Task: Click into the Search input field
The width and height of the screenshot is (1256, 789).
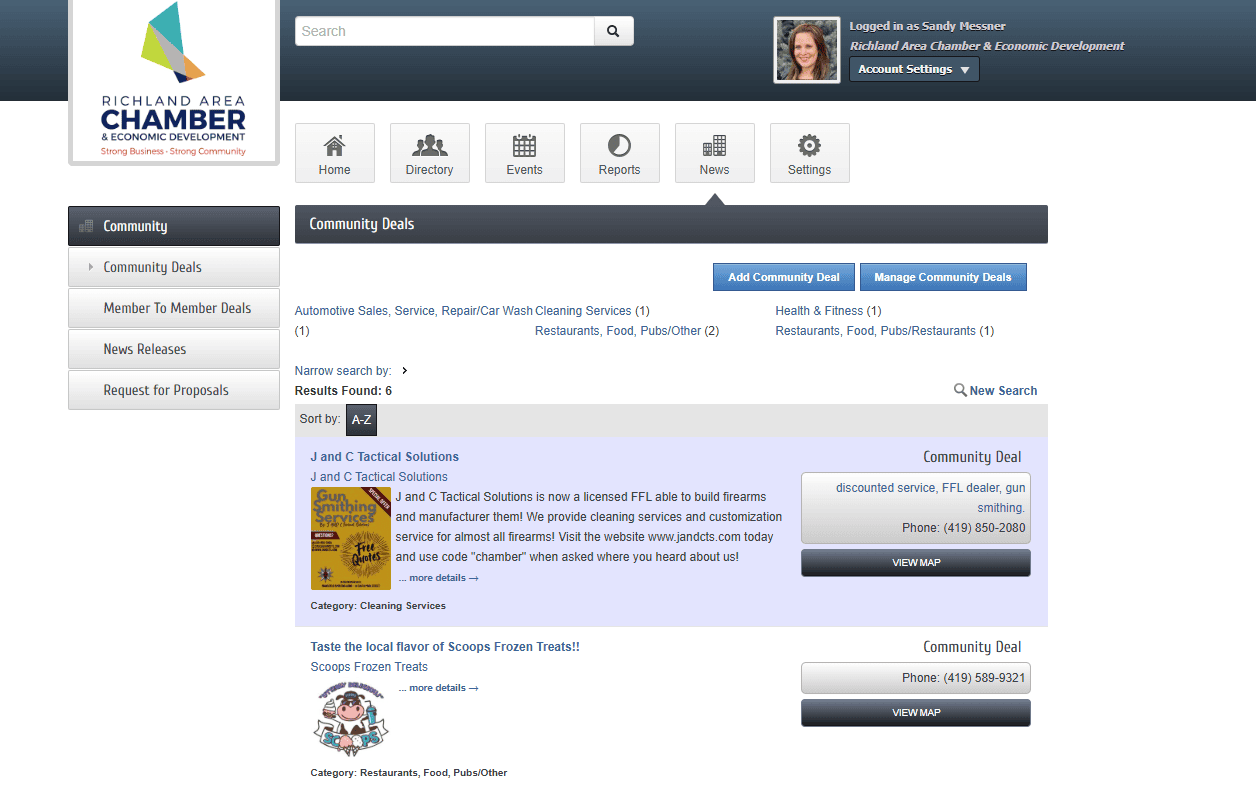Action: (445, 31)
